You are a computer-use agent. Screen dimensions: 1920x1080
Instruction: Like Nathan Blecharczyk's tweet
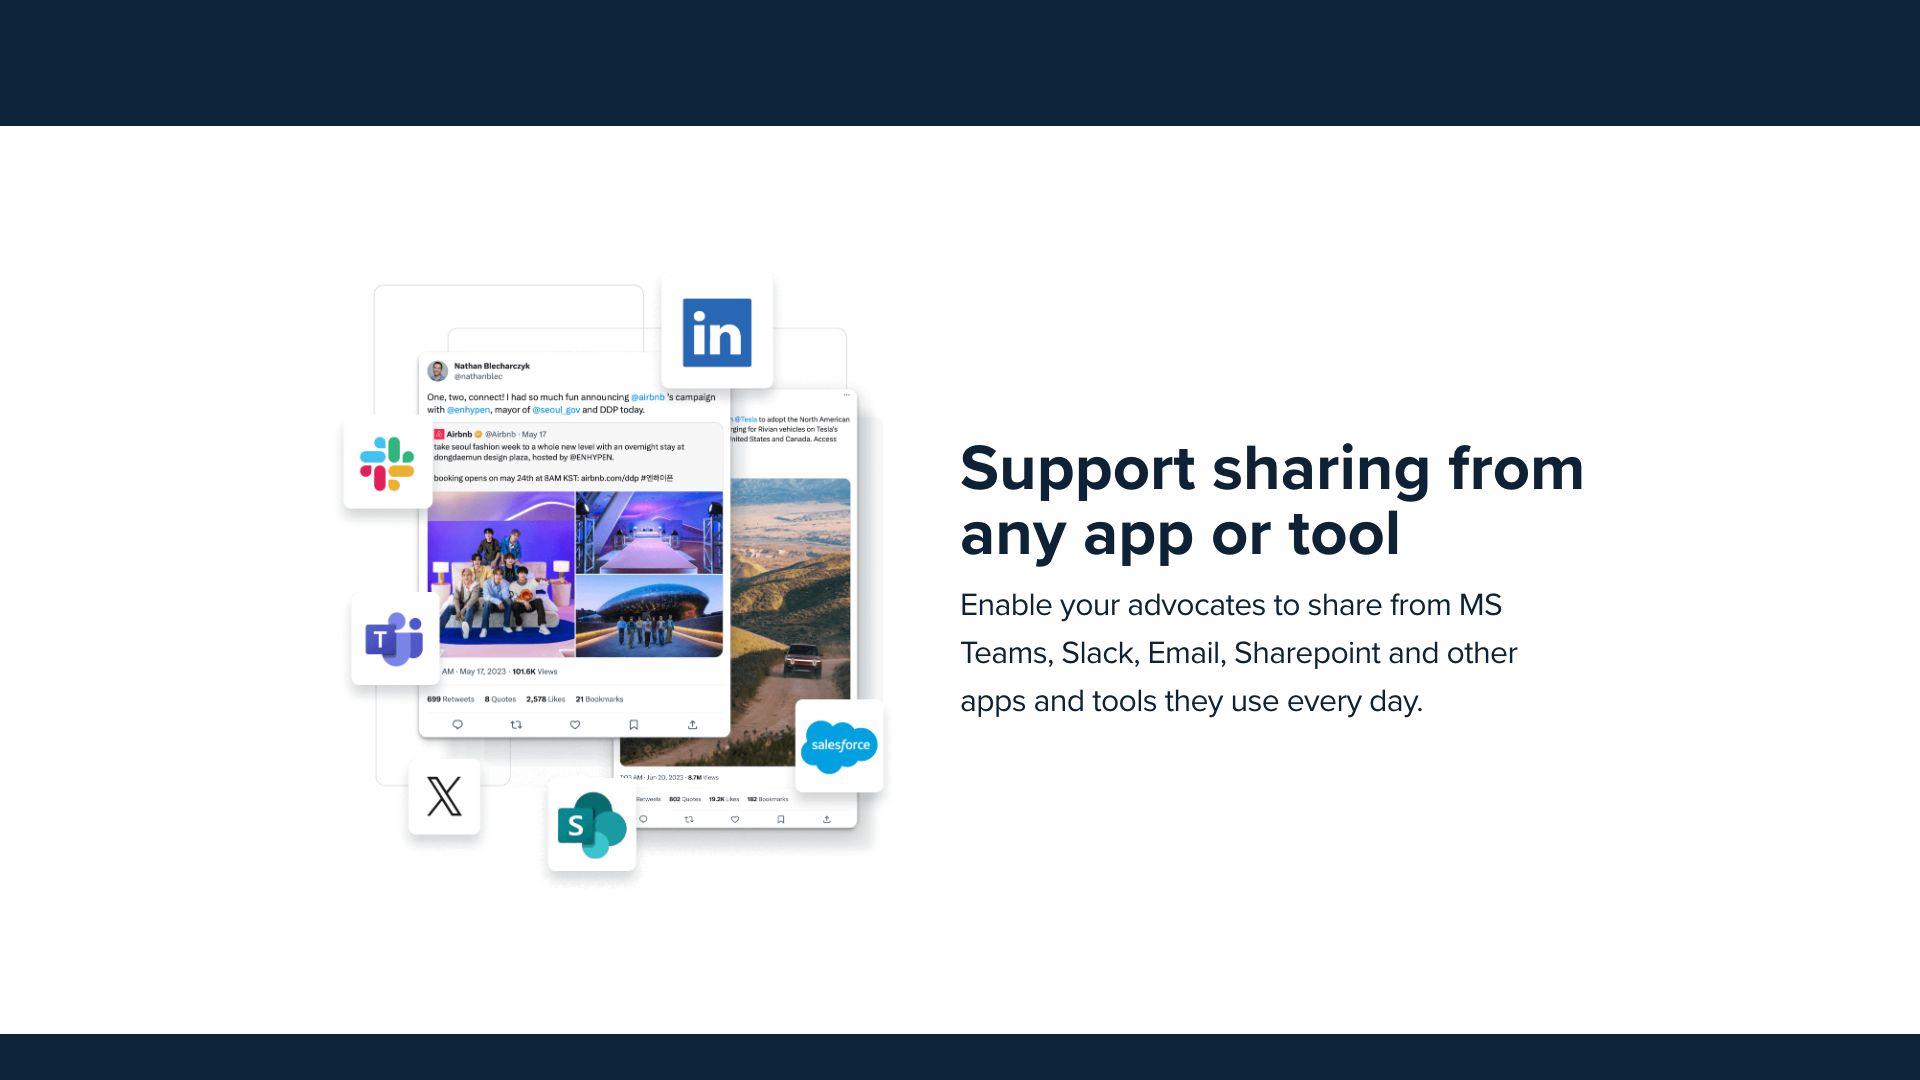[x=574, y=724]
